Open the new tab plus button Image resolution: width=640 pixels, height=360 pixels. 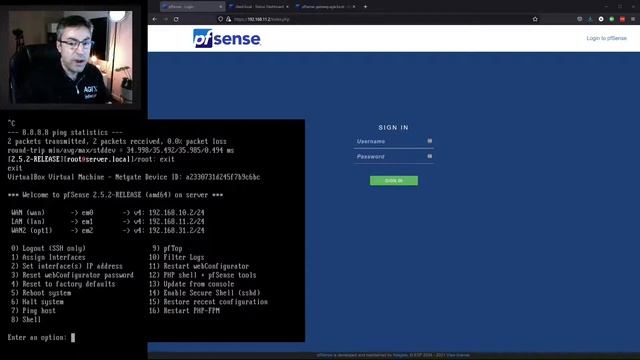[x=365, y=7]
